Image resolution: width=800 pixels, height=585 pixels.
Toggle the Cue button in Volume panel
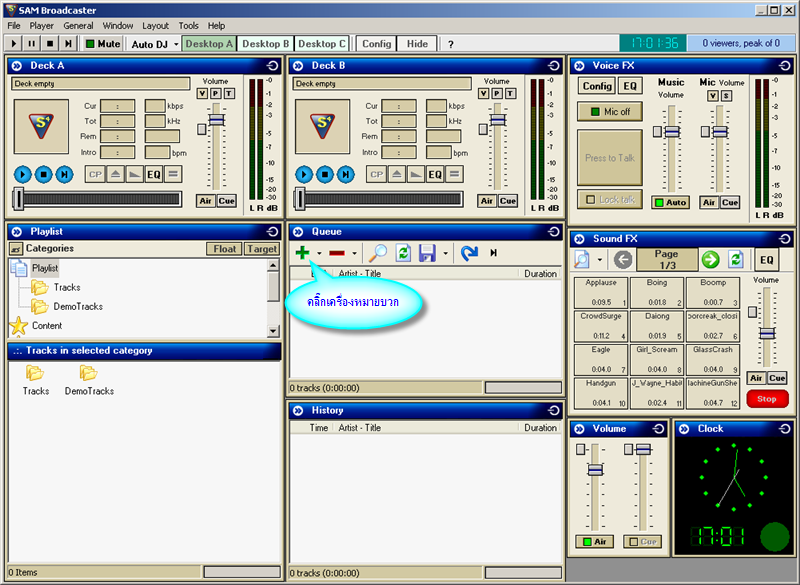642,542
